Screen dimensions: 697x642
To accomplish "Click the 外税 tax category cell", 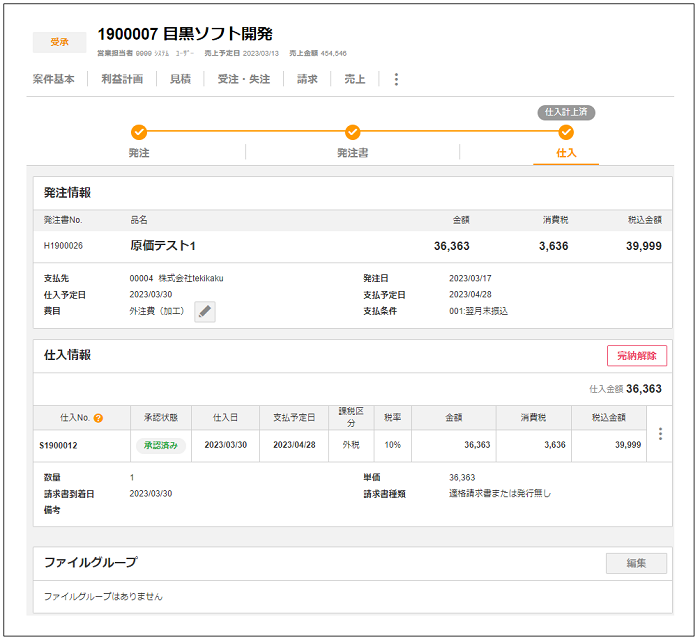I will (x=351, y=445).
